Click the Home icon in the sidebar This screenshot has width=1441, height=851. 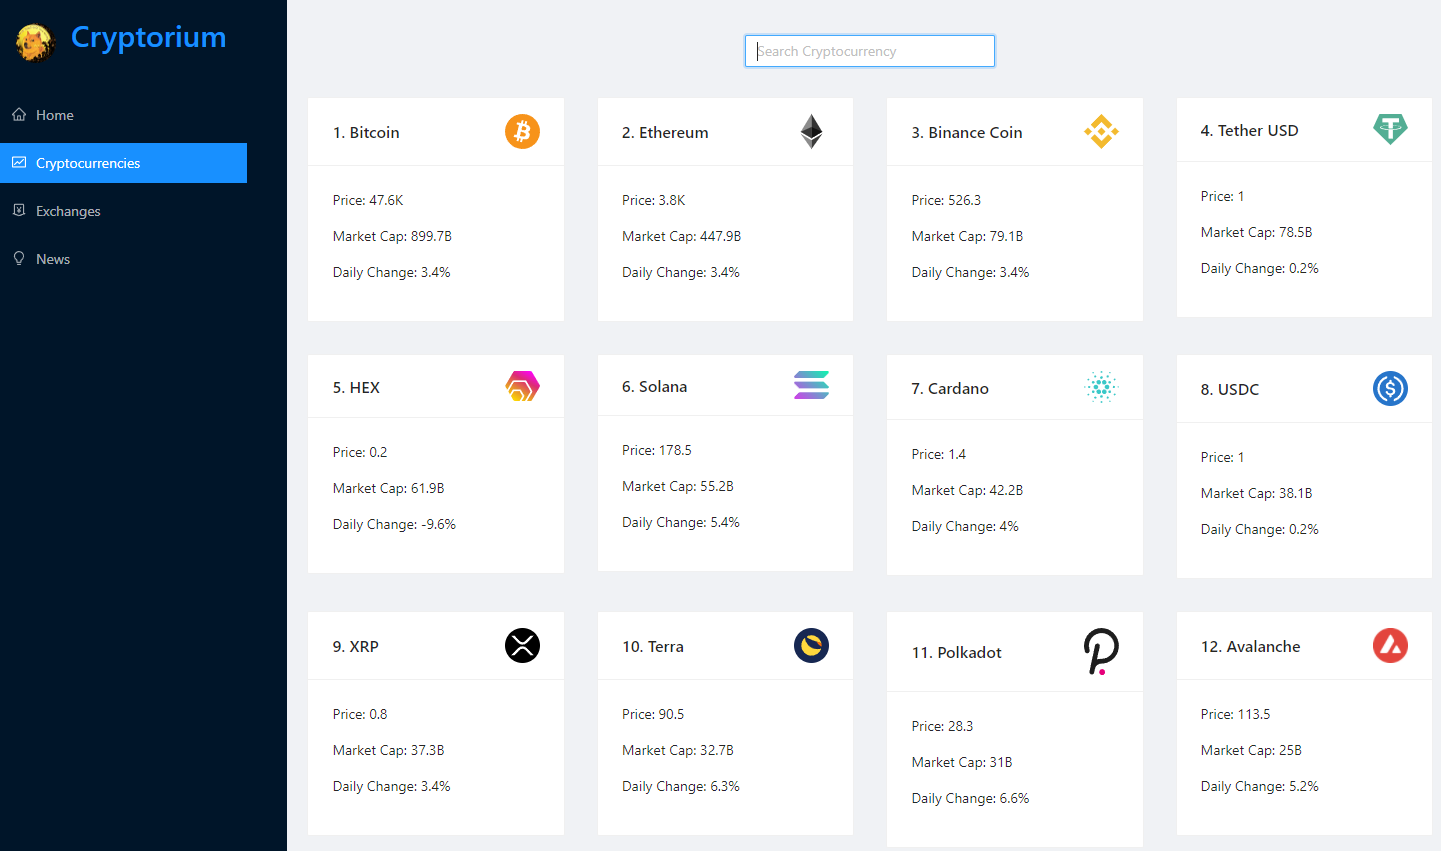17,114
